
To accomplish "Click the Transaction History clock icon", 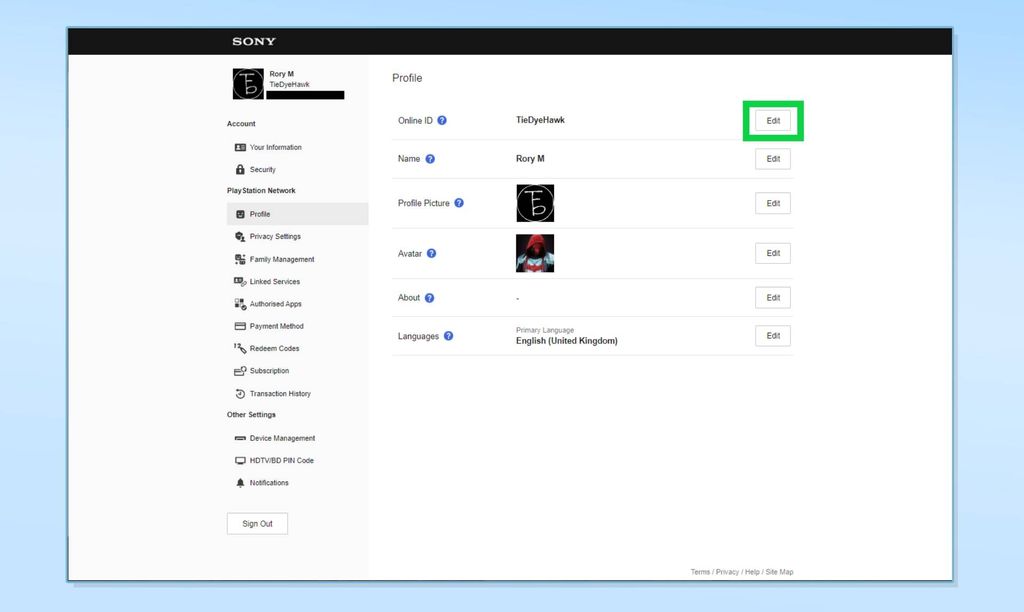I will click(240, 394).
